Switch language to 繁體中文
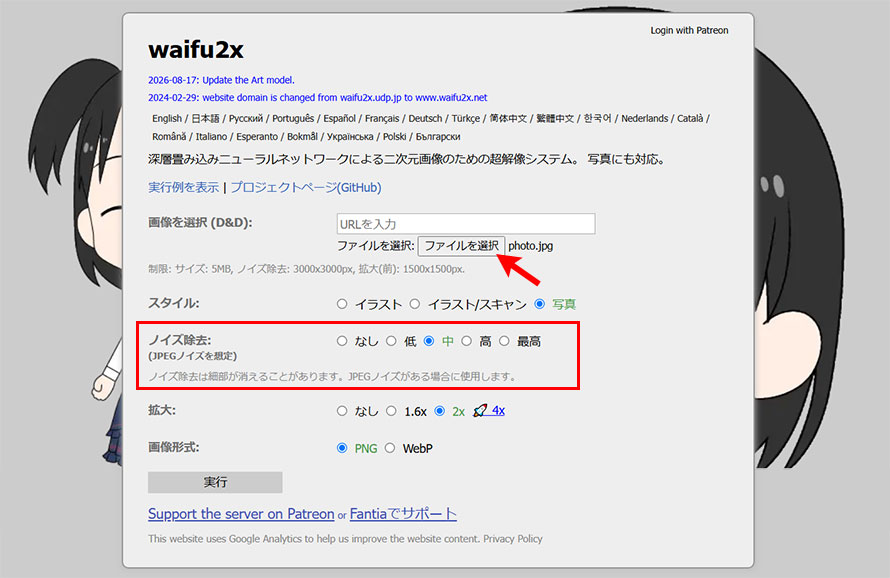Image resolution: width=890 pixels, height=578 pixels. (555, 118)
